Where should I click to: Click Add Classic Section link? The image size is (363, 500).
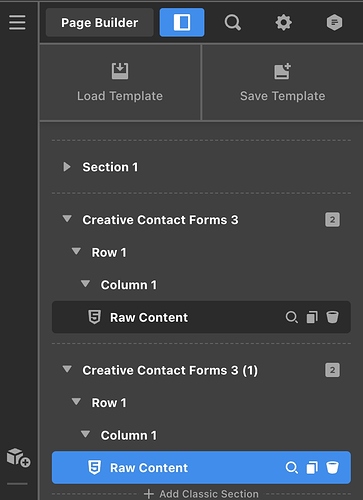201,494
